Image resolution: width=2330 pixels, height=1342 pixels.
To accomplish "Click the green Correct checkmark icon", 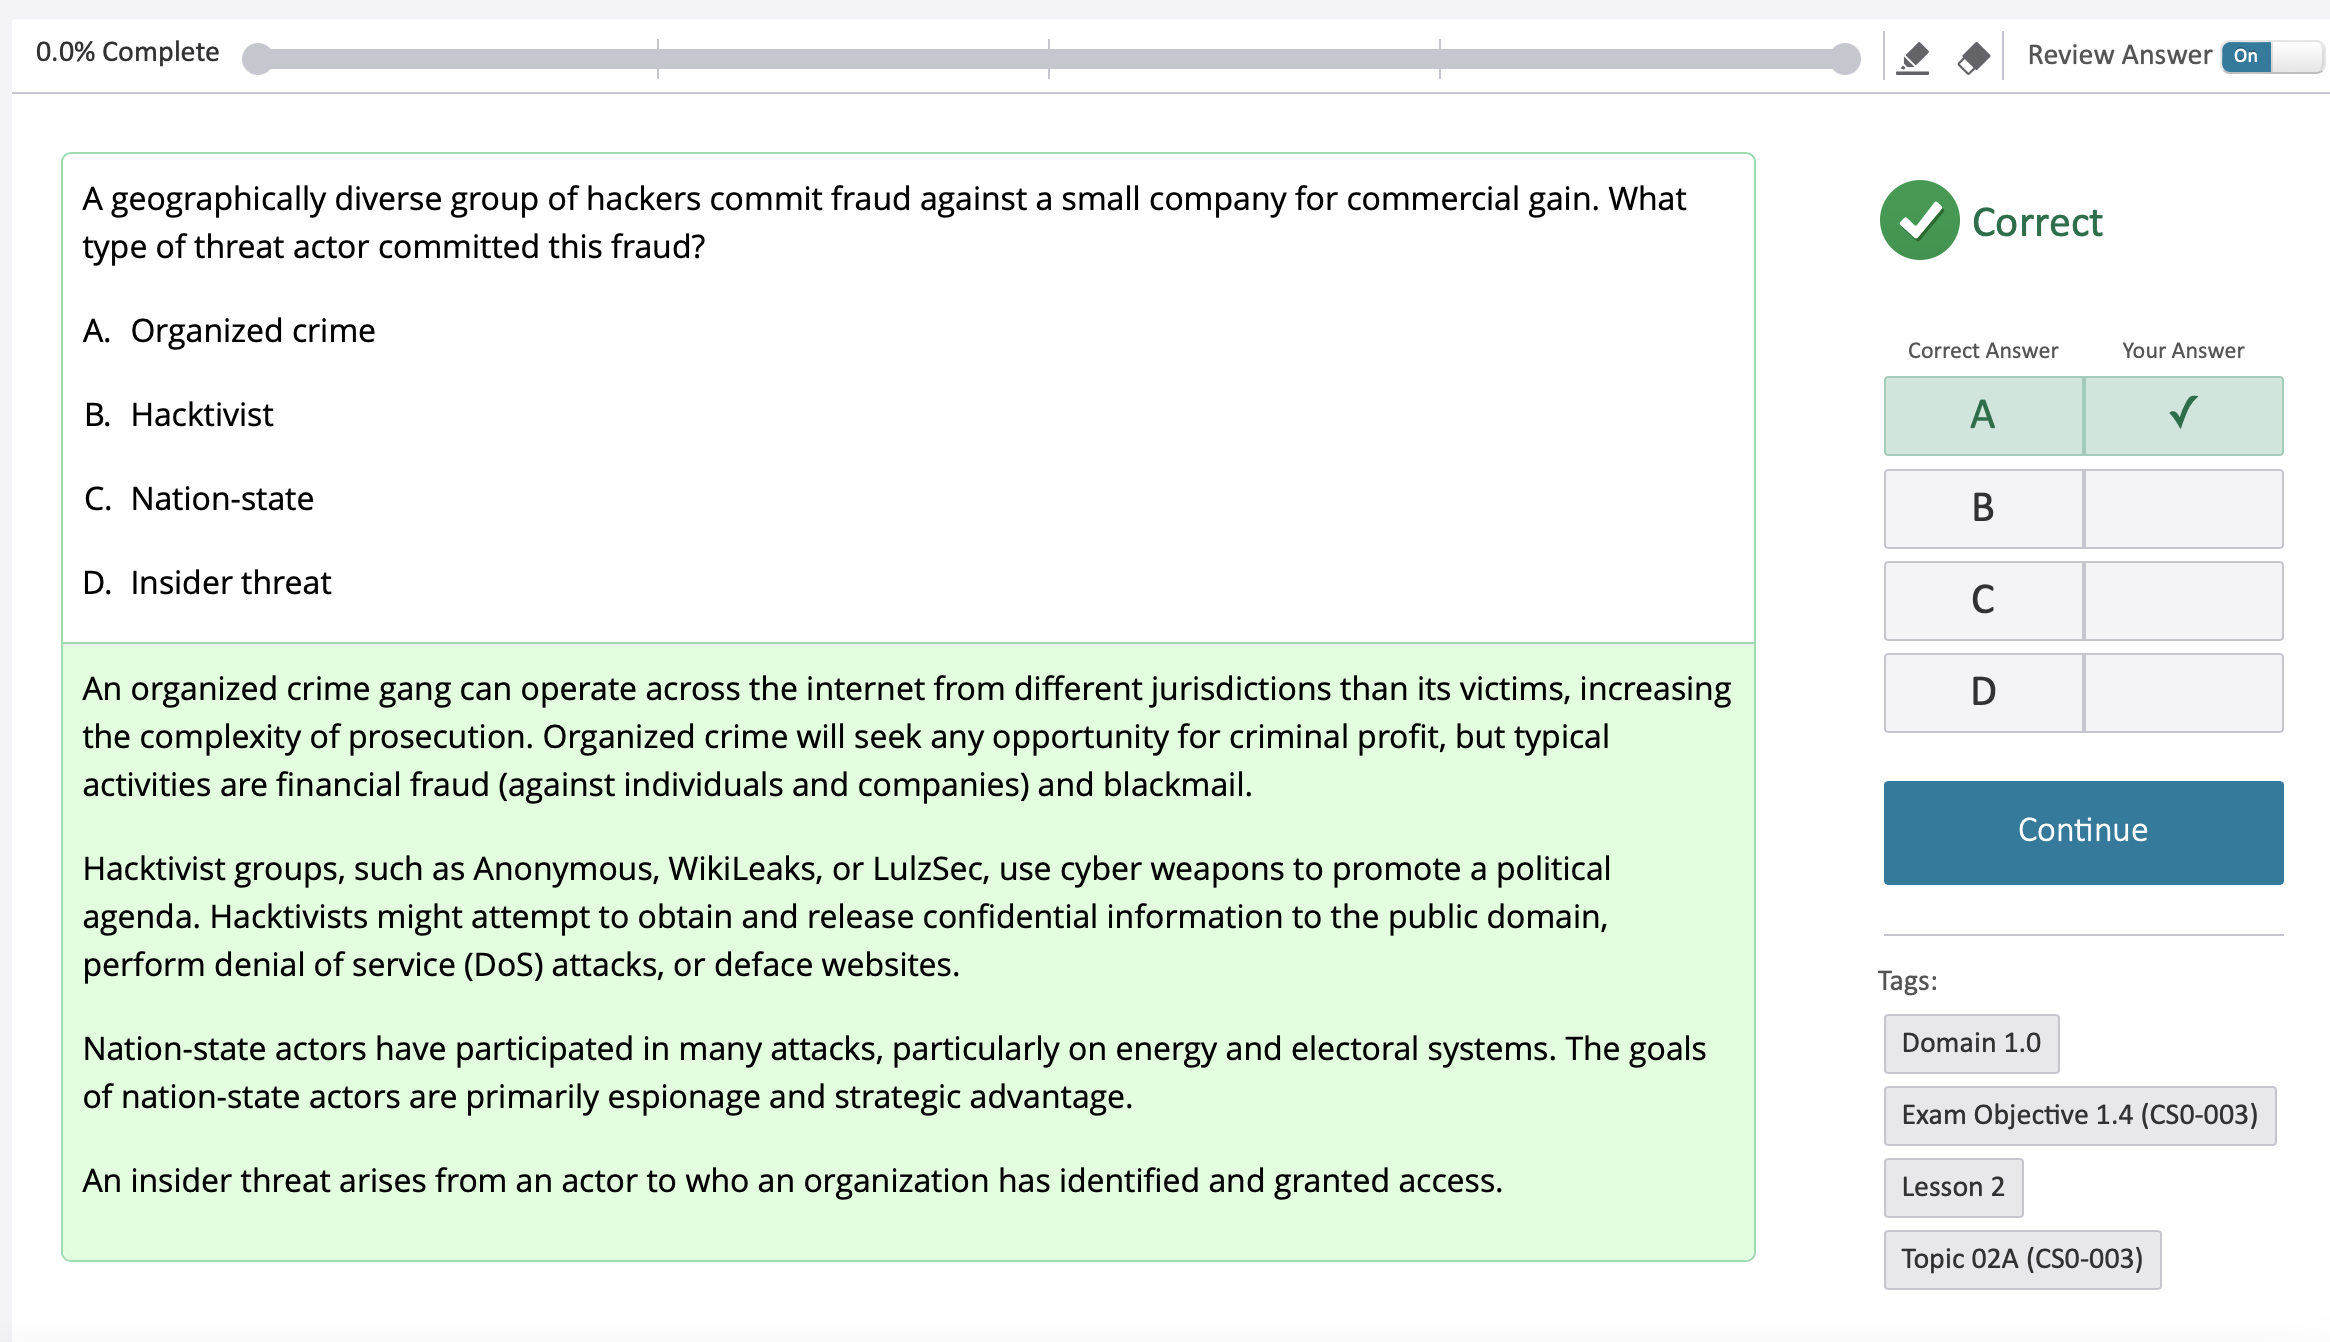I will click(x=1919, y=221).
